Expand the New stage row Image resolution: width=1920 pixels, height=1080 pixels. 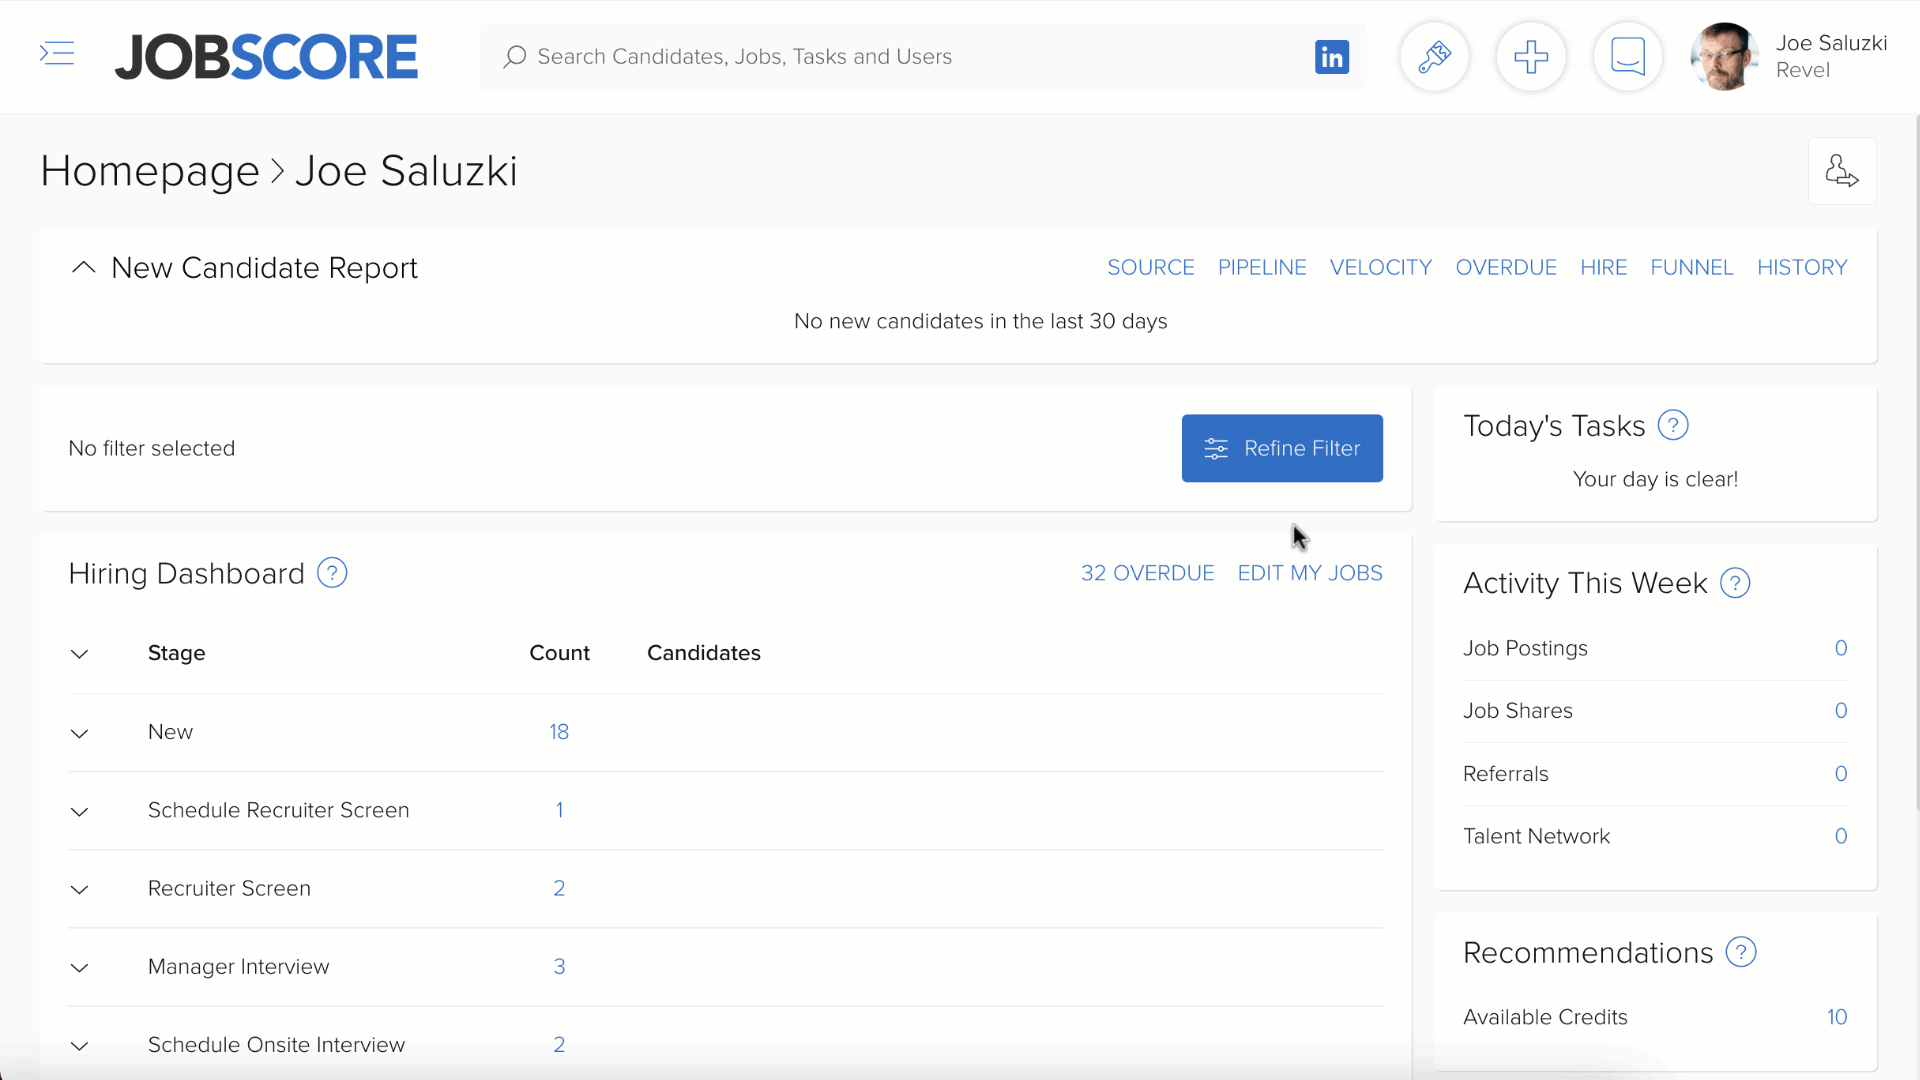[x=80, y=733]
